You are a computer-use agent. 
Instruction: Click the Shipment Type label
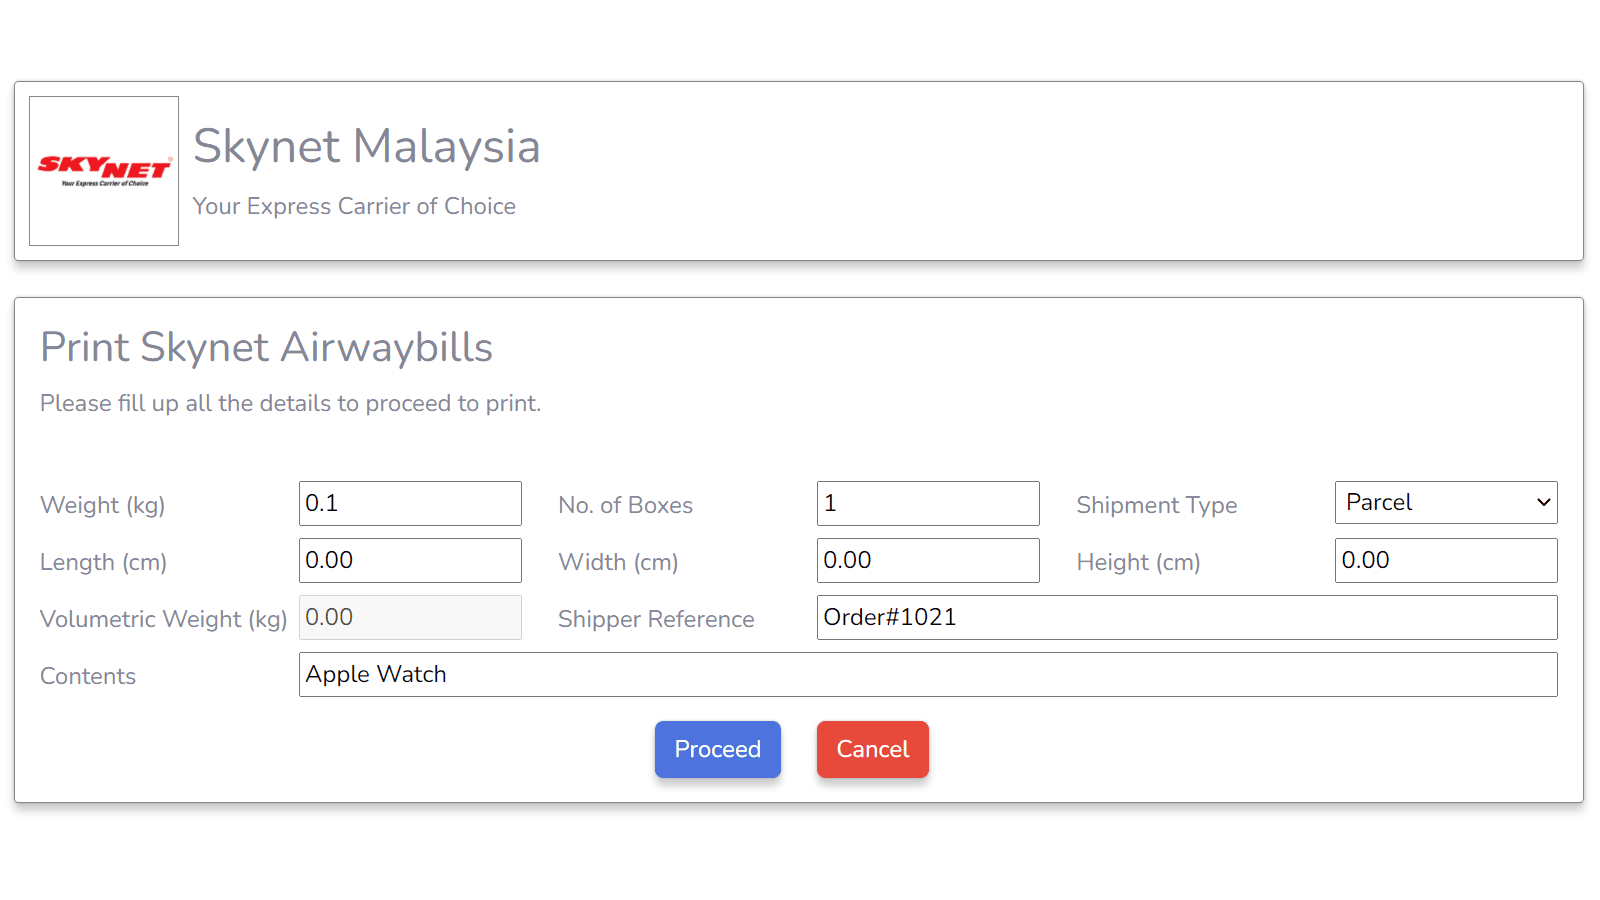coord(1156,505)
